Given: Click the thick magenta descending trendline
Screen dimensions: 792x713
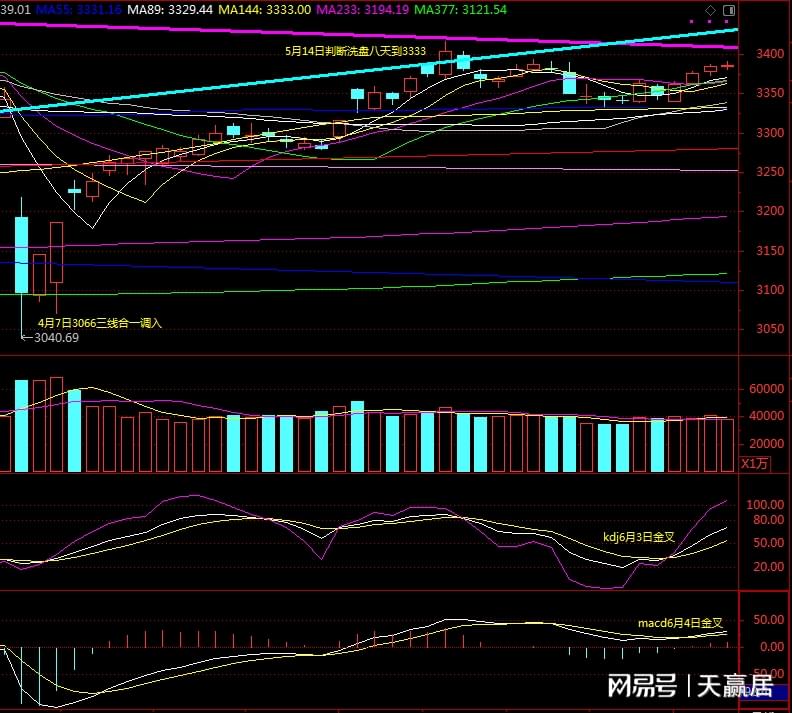Looking at the screenshot, I should pos(369,35).
